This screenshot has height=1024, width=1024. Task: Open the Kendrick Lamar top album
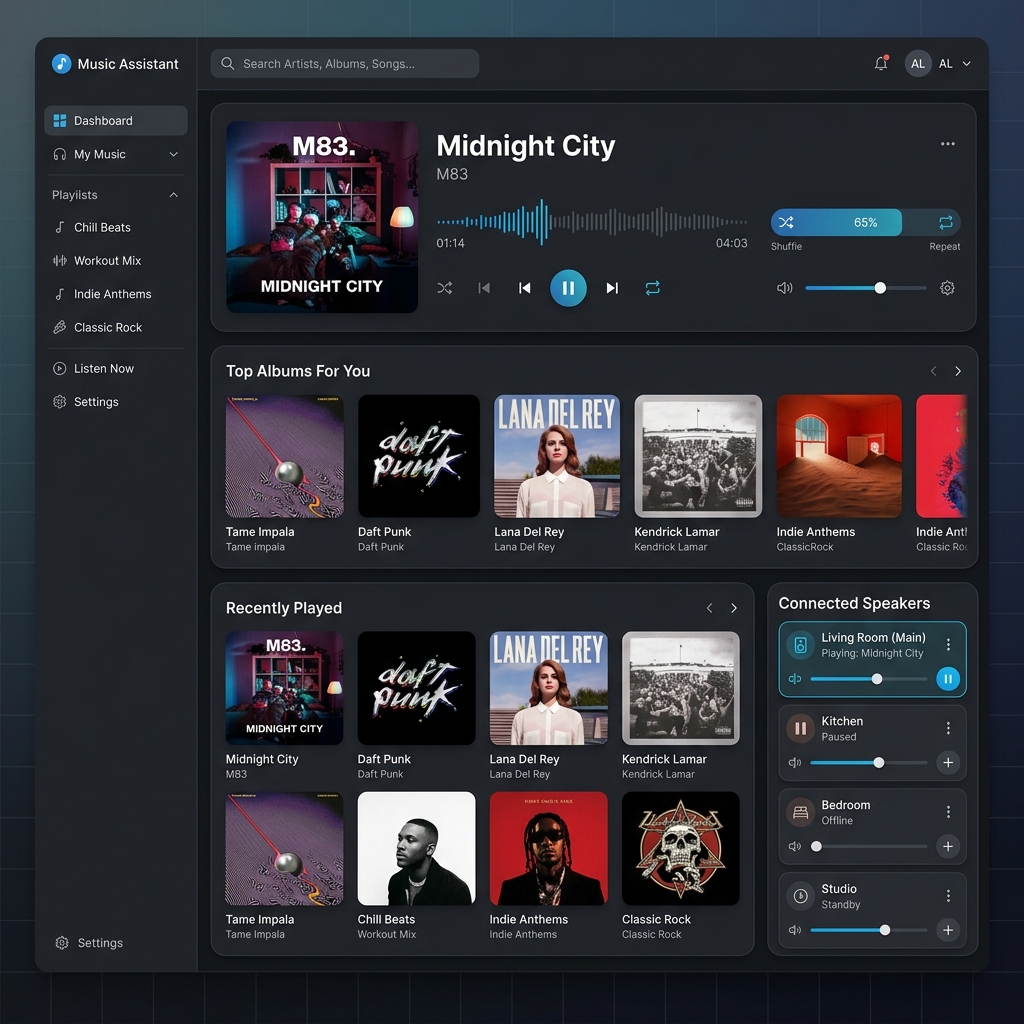(x=698, y=456)
